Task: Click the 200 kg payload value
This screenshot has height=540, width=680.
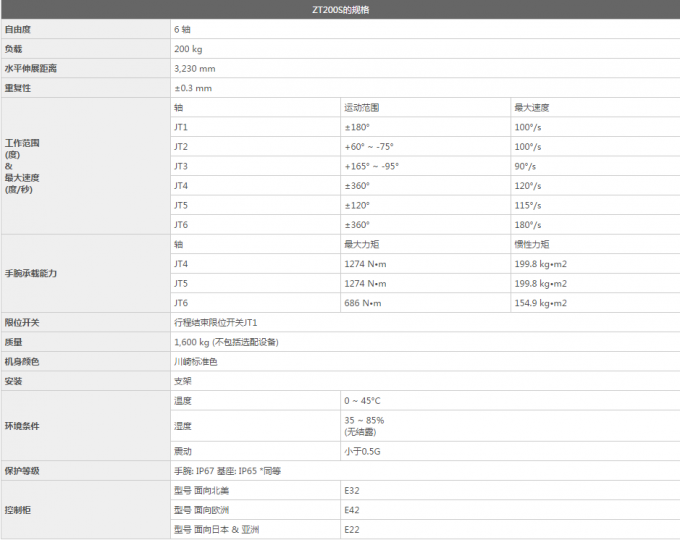Action: 187,49
